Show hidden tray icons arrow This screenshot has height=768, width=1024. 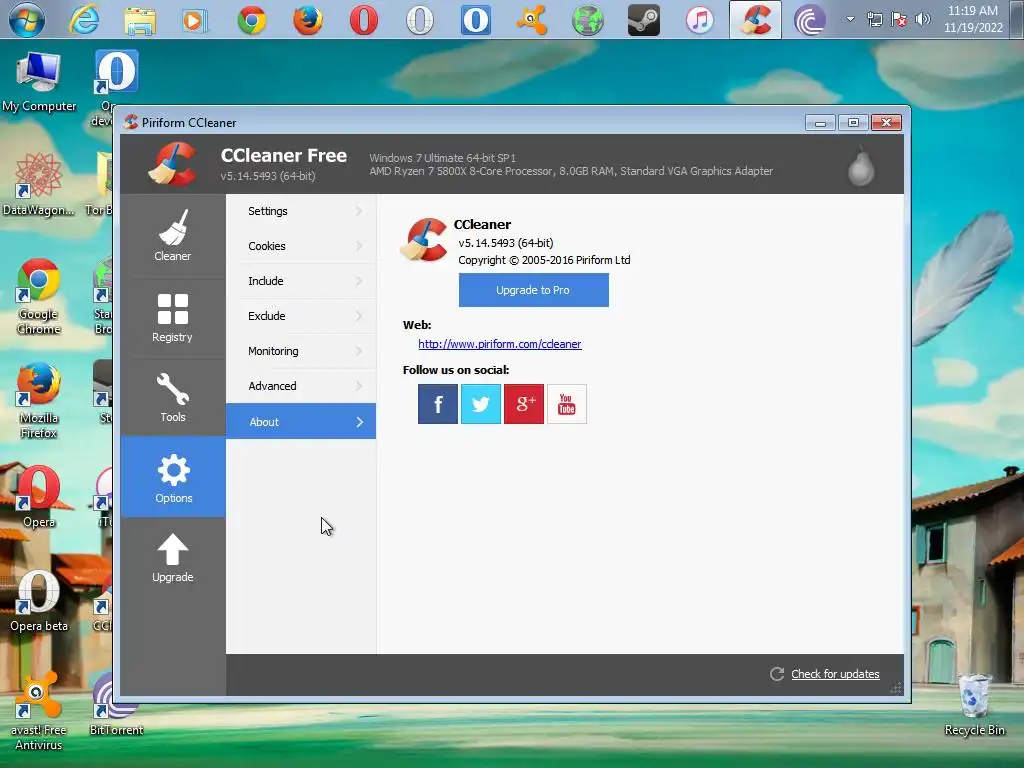(x=850, y=19)
